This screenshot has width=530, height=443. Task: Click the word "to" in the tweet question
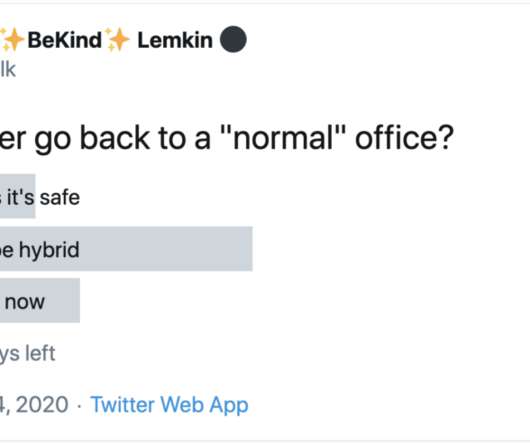(x=172, y=139)
